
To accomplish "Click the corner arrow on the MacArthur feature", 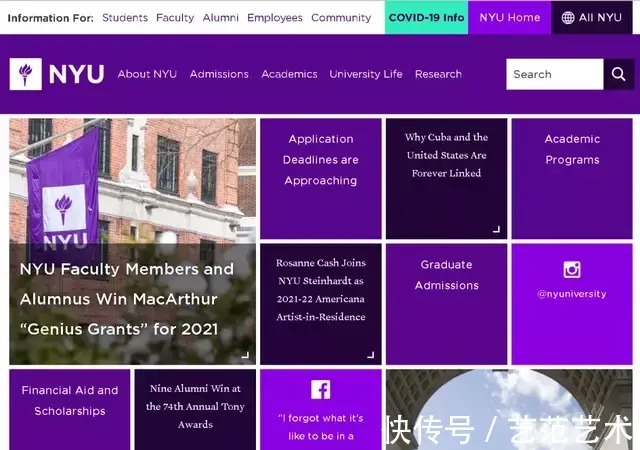I will (245, 355).
